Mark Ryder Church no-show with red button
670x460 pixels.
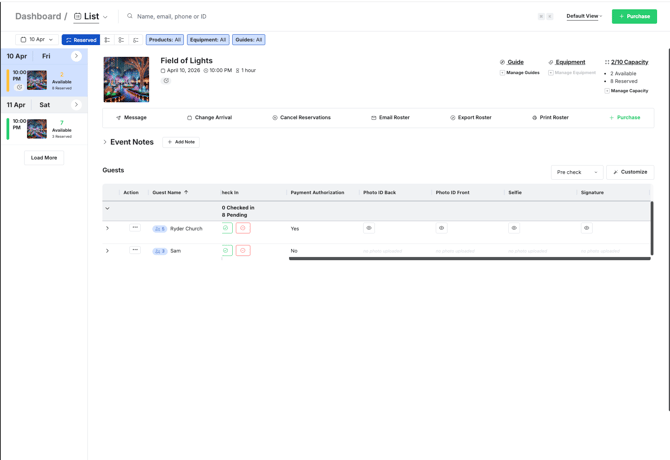click(x=243, y=228)
